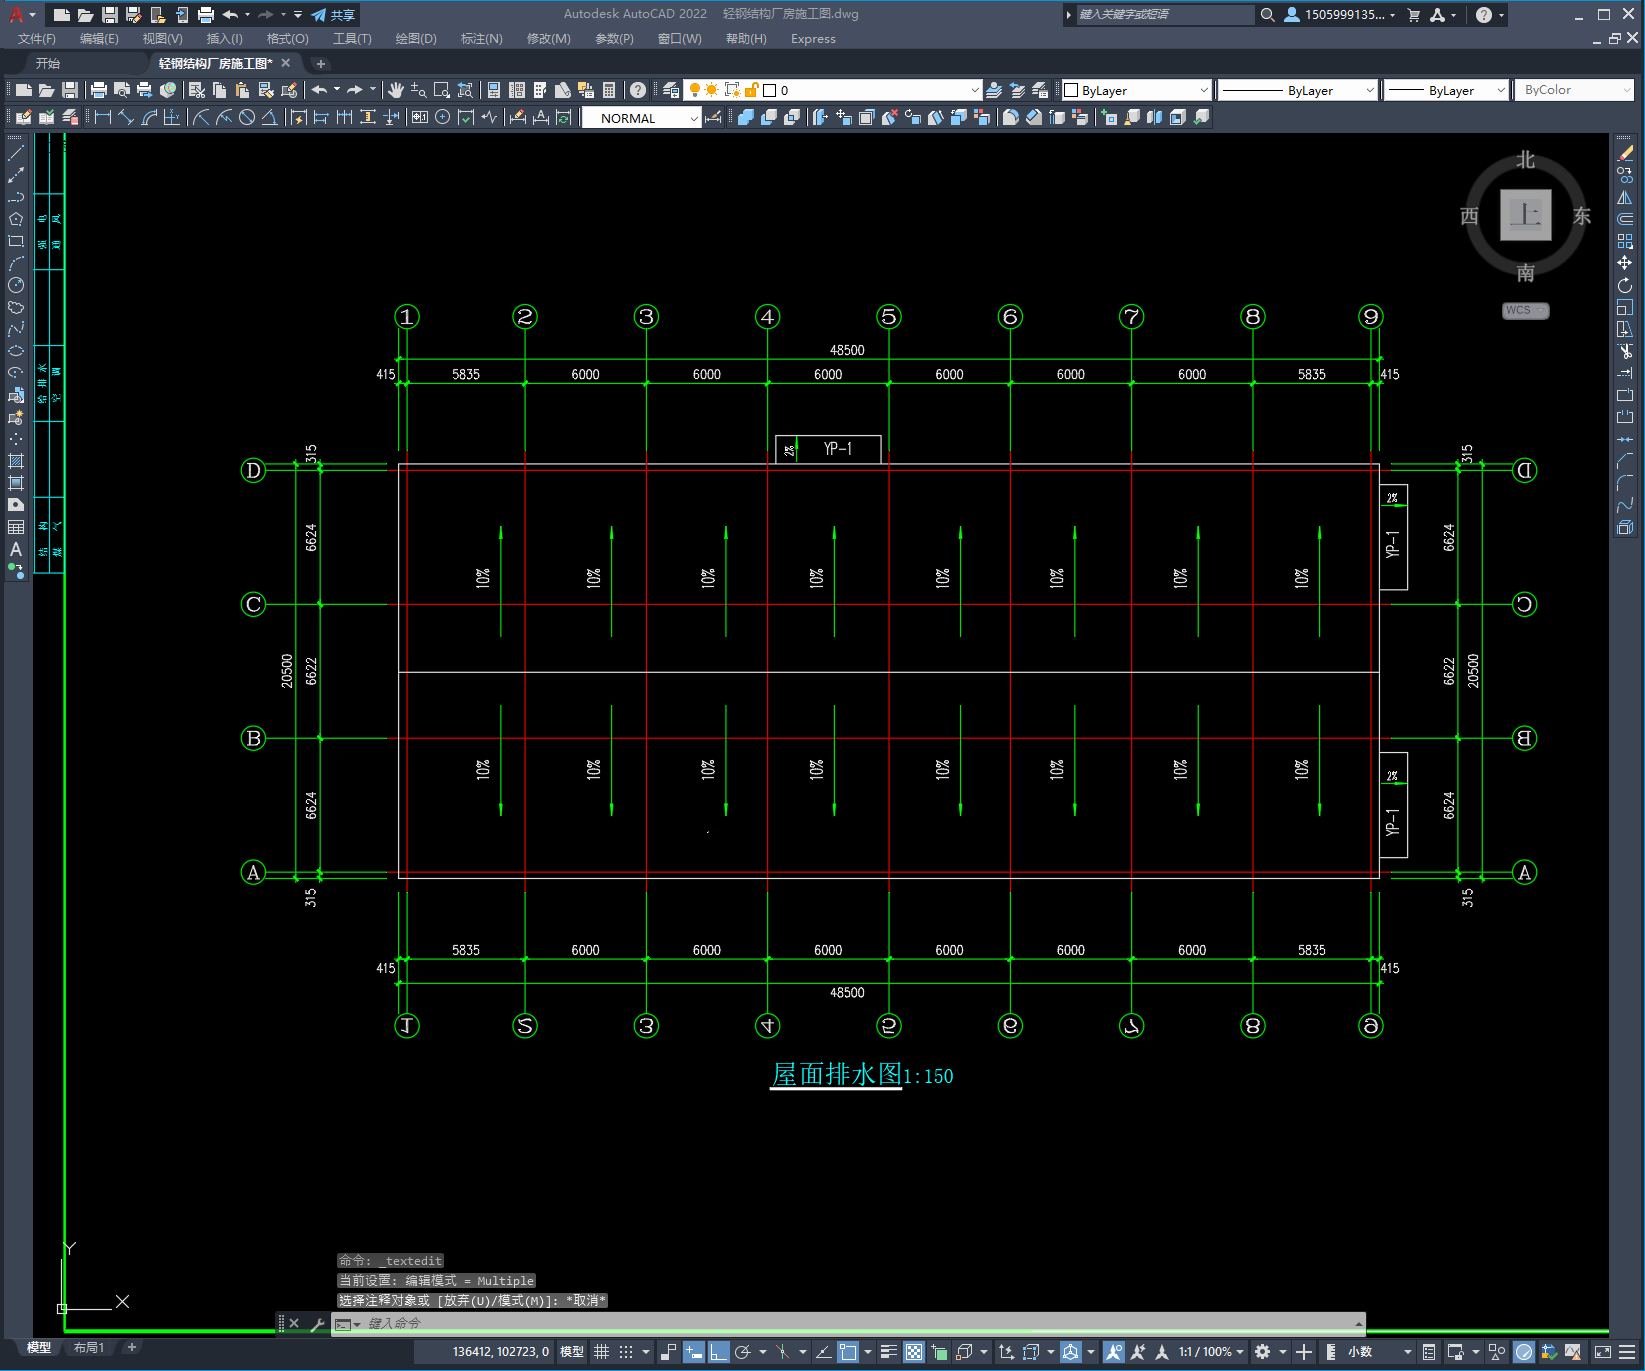1645x1371 pixels.
Task: Toggle object snap in status bar
Action: pyautogui.click(x=848, y=1352)
